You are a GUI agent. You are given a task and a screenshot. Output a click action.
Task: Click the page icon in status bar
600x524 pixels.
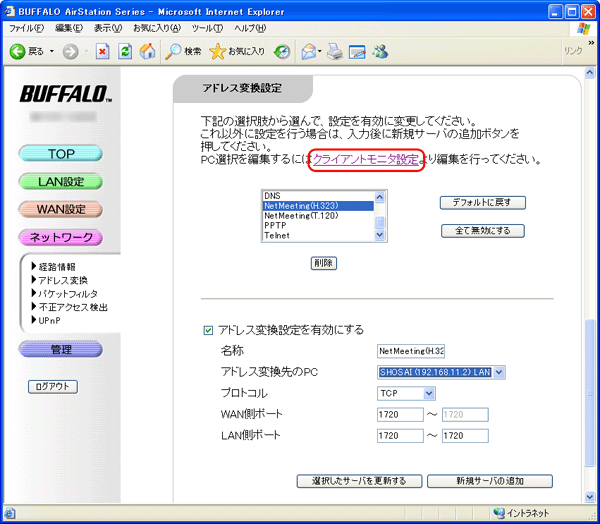click(x=10, y=513)
